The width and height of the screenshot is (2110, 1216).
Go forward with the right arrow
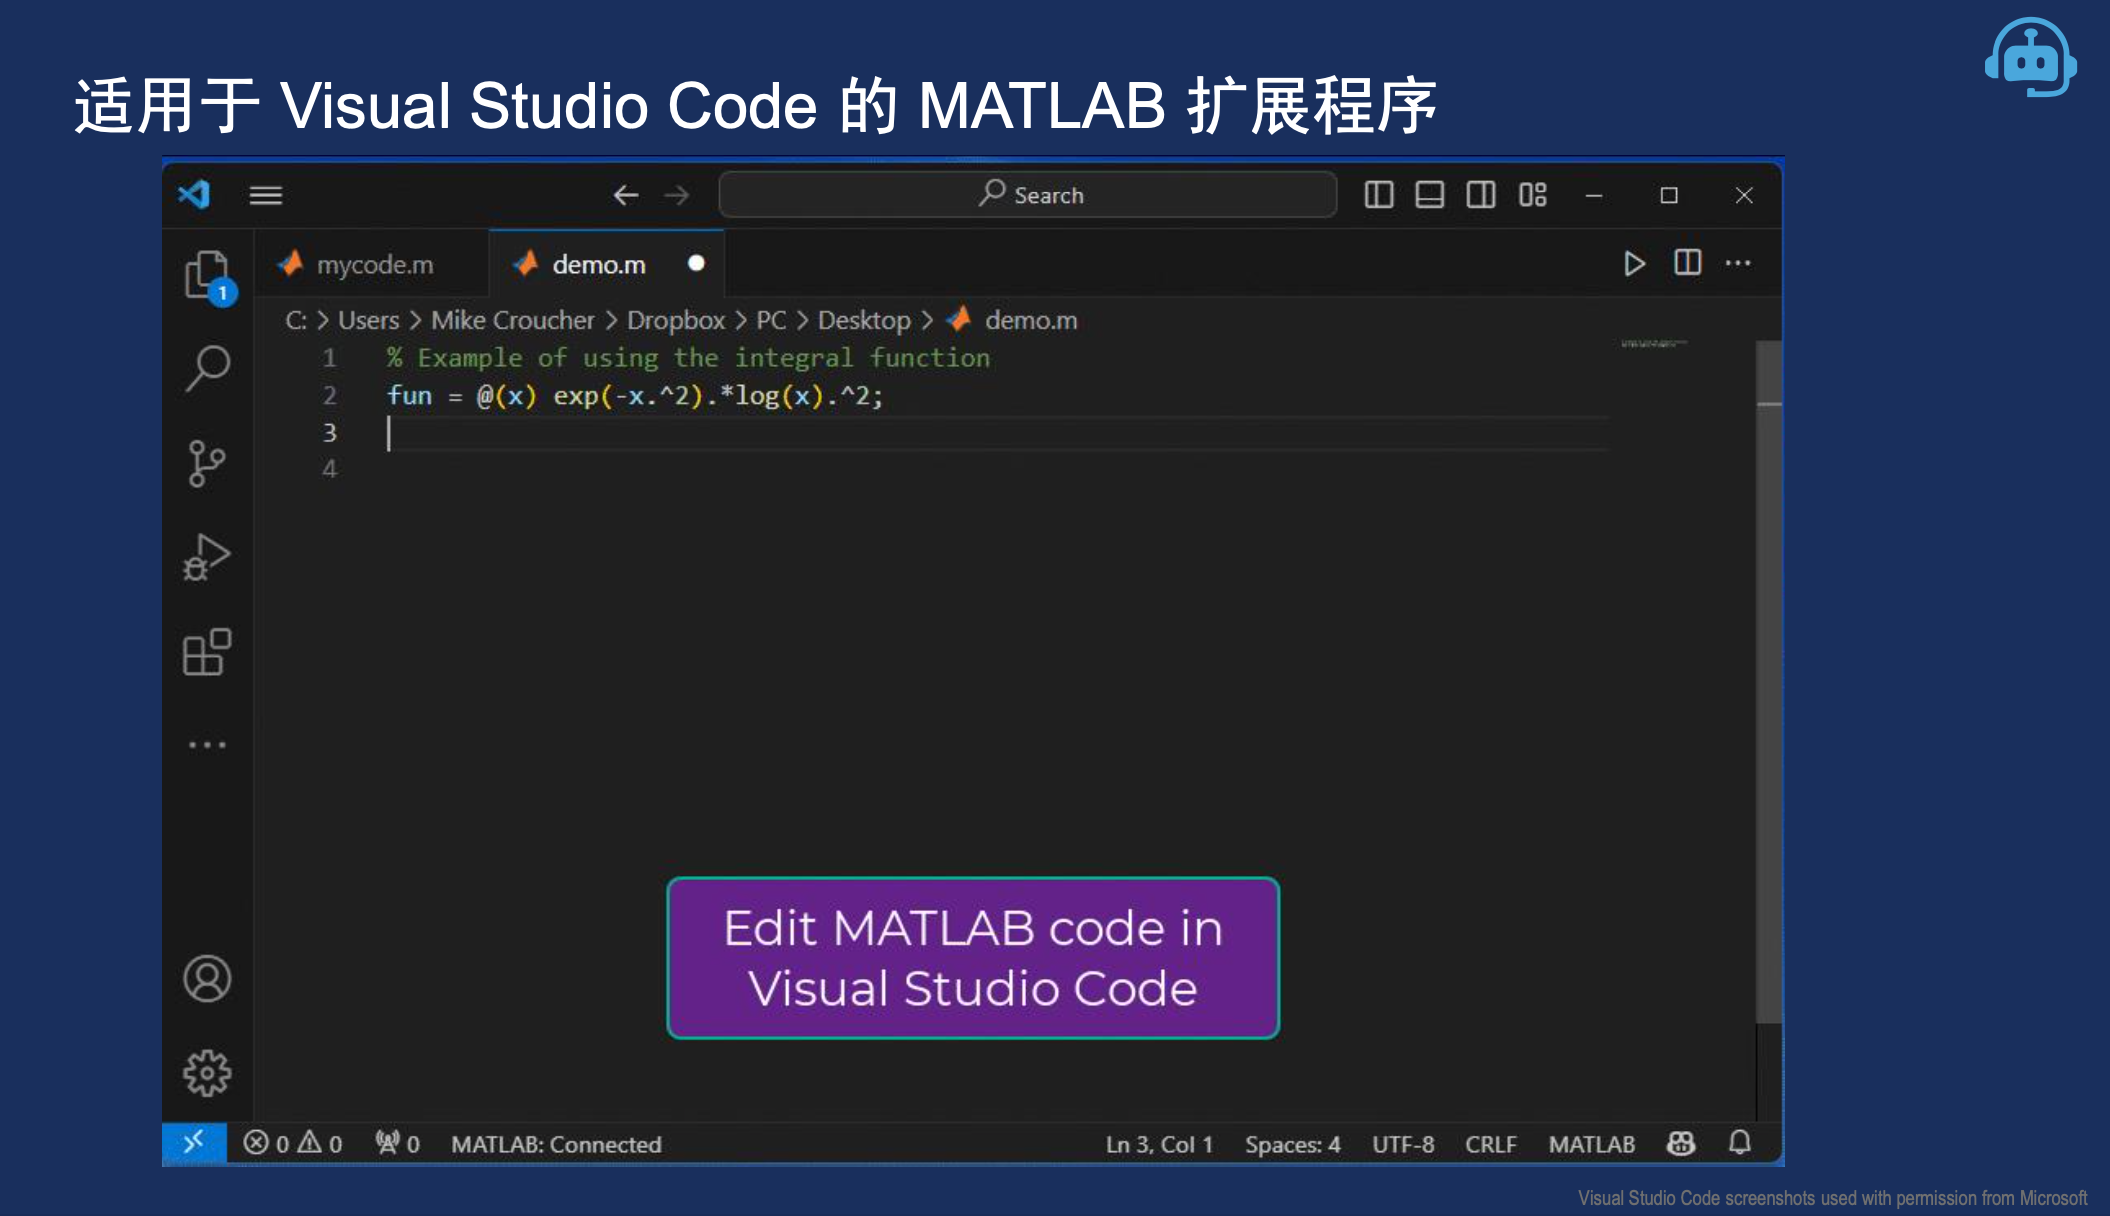coord(677,195)
